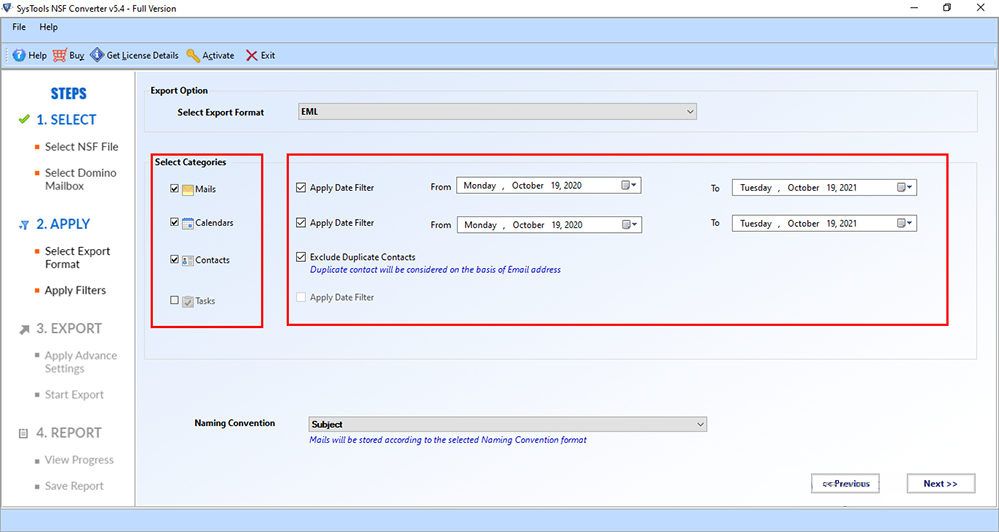
Task: Click Apply Advance Settings step
Action: [81, 362]
